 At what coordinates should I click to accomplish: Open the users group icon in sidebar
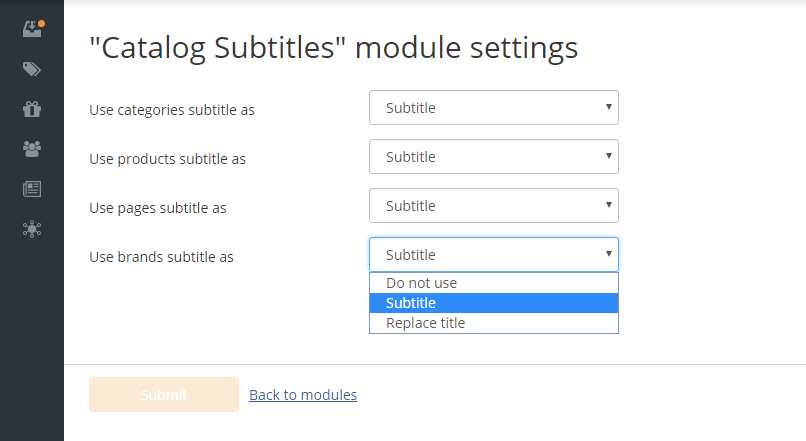32,149
